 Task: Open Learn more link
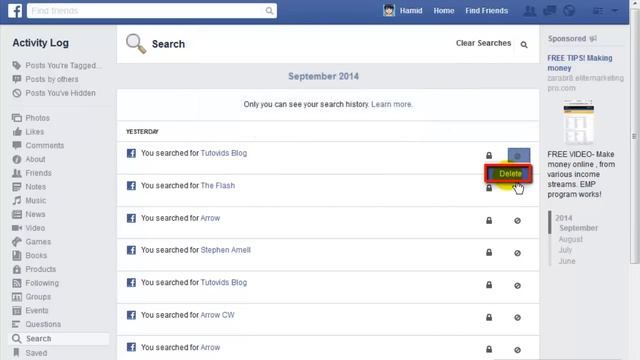(391, 104)
